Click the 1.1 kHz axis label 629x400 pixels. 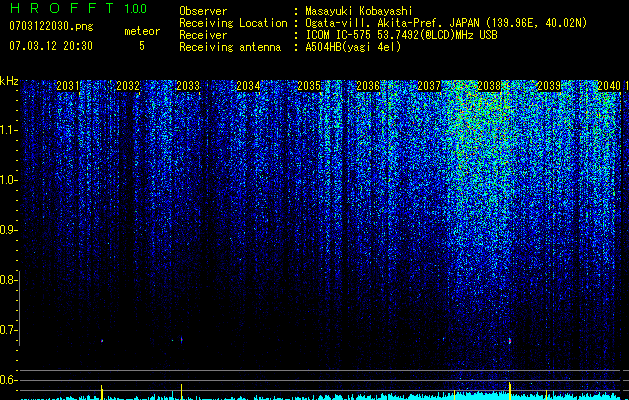click(x=8, y=130)
